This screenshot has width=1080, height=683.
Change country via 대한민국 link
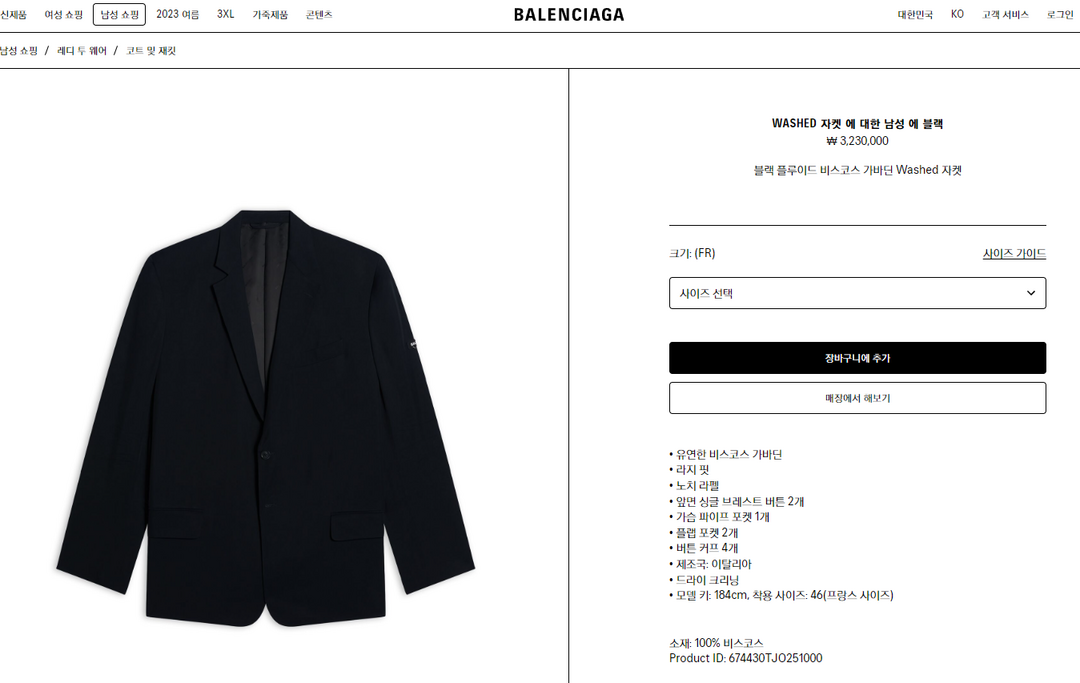(915, 14)
